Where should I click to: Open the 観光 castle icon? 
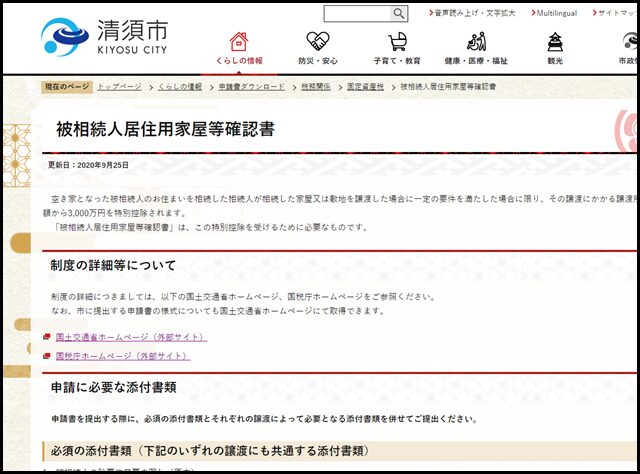coord(555,41)
